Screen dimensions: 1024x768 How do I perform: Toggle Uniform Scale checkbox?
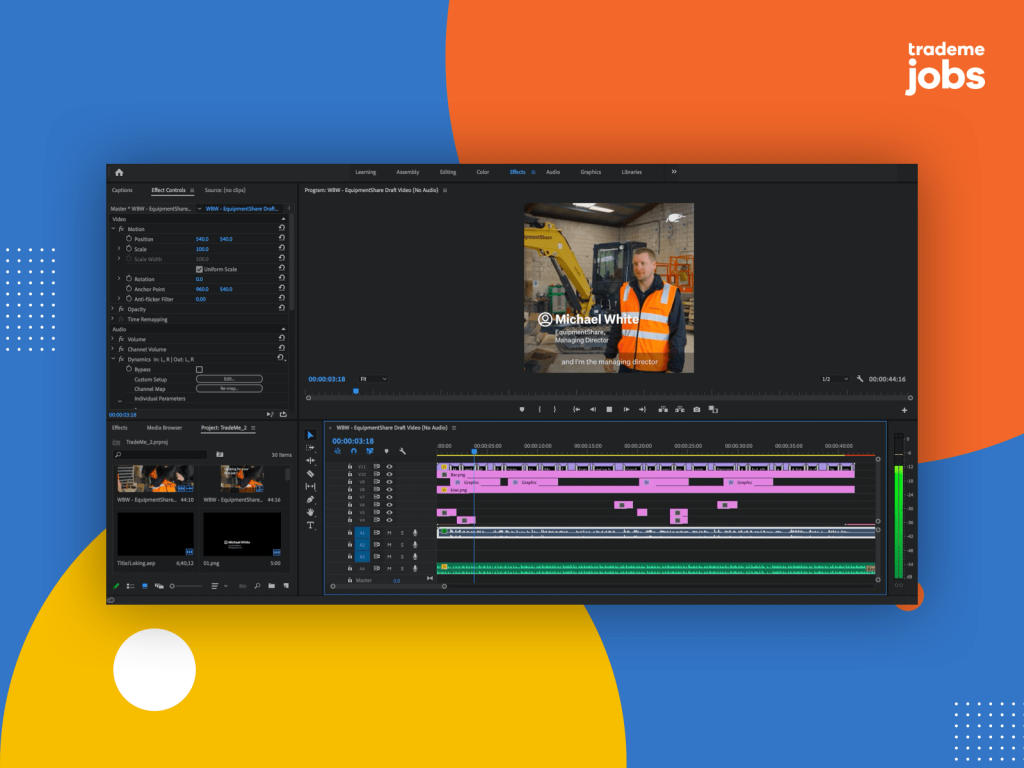click(199, 269)
